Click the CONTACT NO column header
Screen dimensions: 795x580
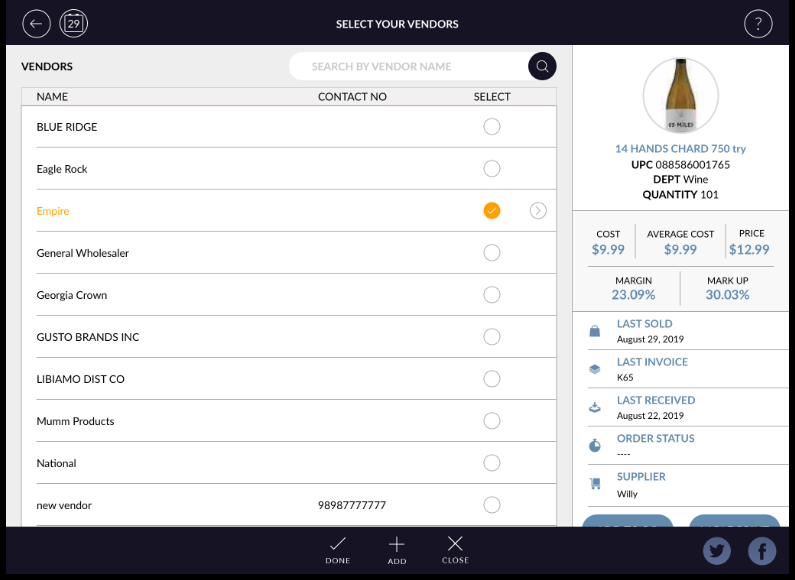pos(352,97)
